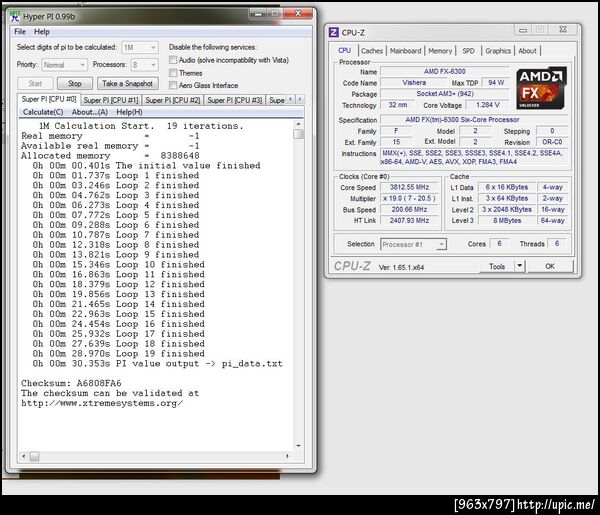Click the Vishera code name field
Image resolution: width=600 pixels, height=515 pixels.
(414, 83)
